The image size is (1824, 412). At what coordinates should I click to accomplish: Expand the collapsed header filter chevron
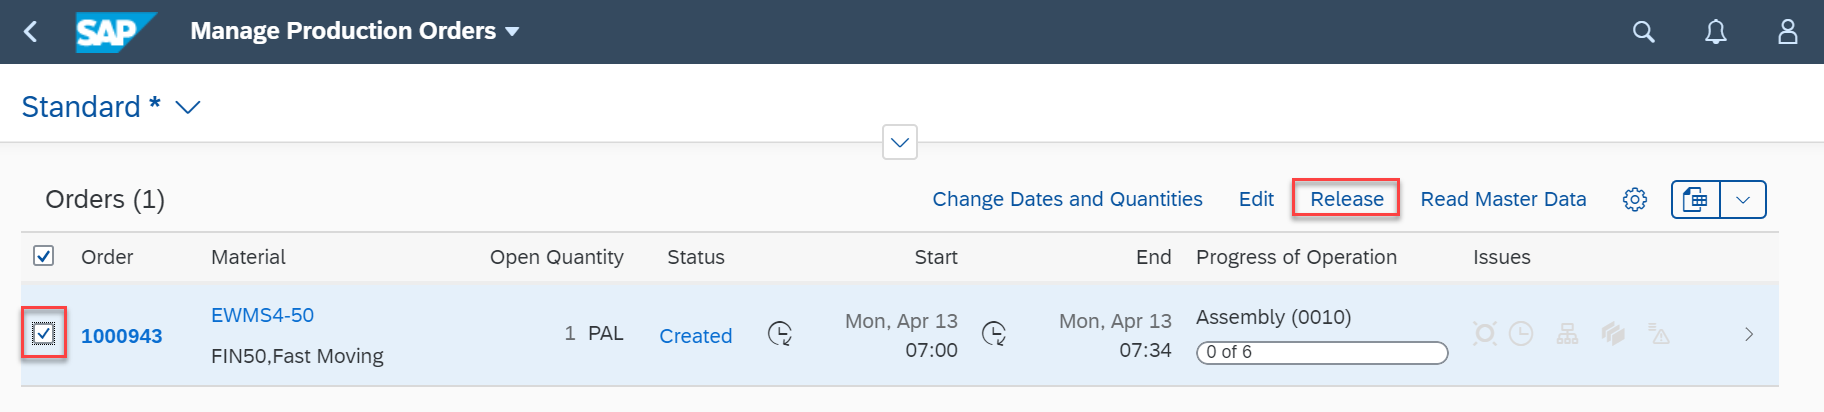point(900,142)
